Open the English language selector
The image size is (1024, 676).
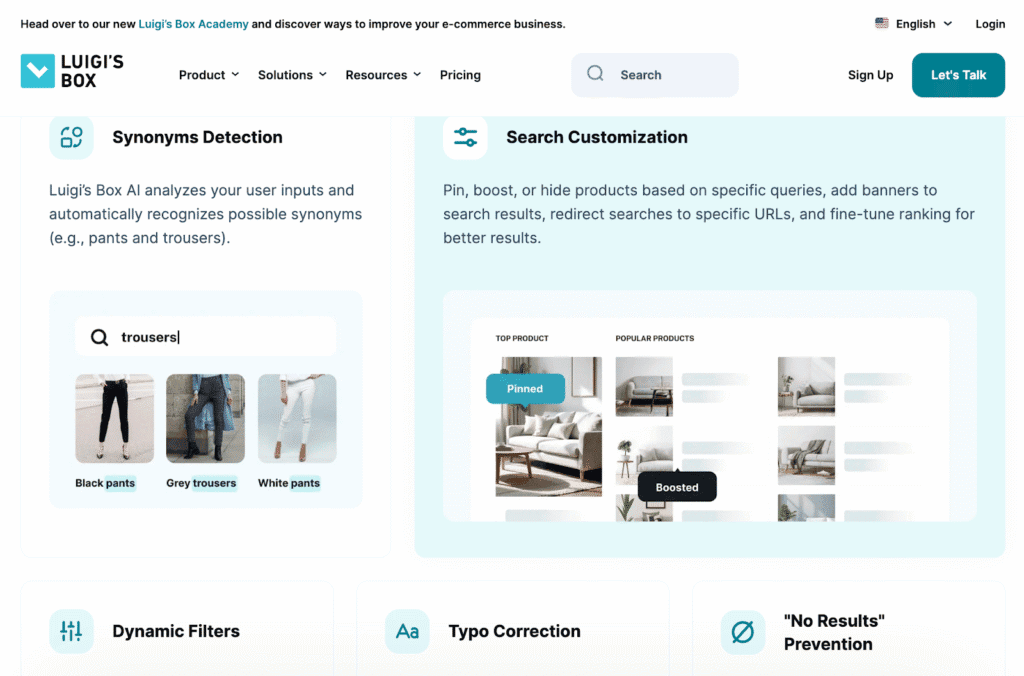(x=915, y=24)
